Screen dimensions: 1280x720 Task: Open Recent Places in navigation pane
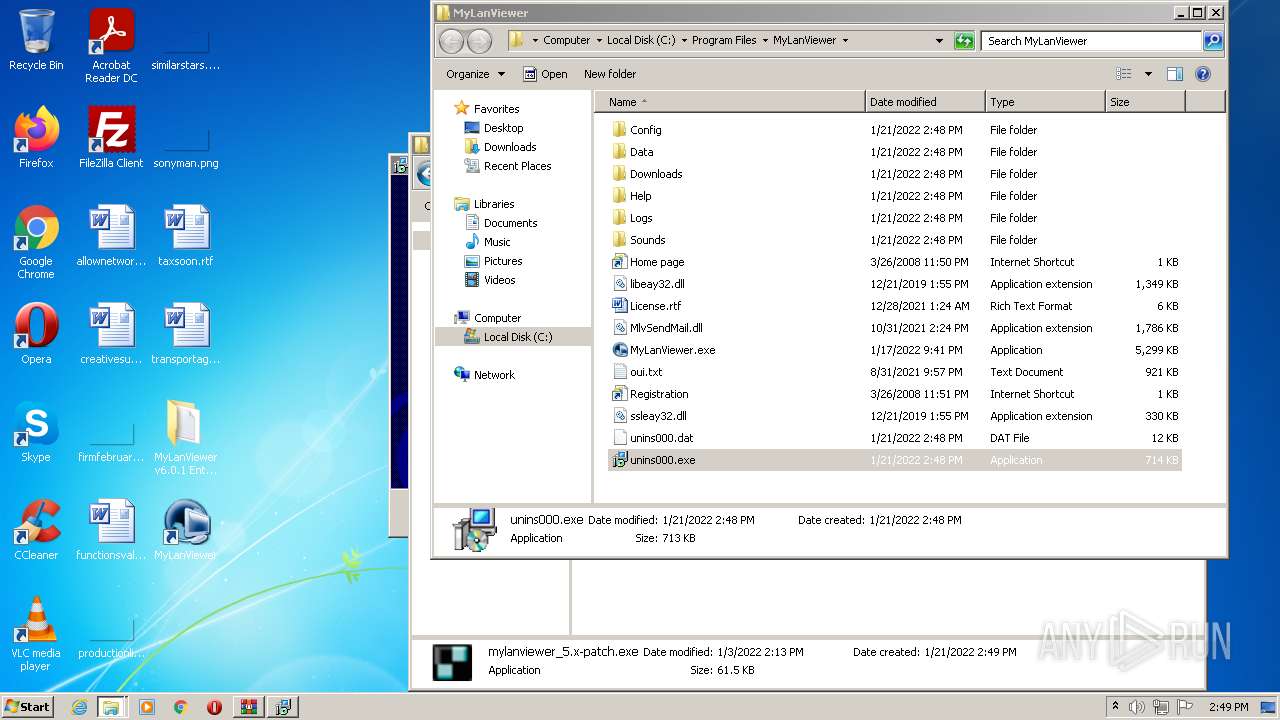point(508,166)
